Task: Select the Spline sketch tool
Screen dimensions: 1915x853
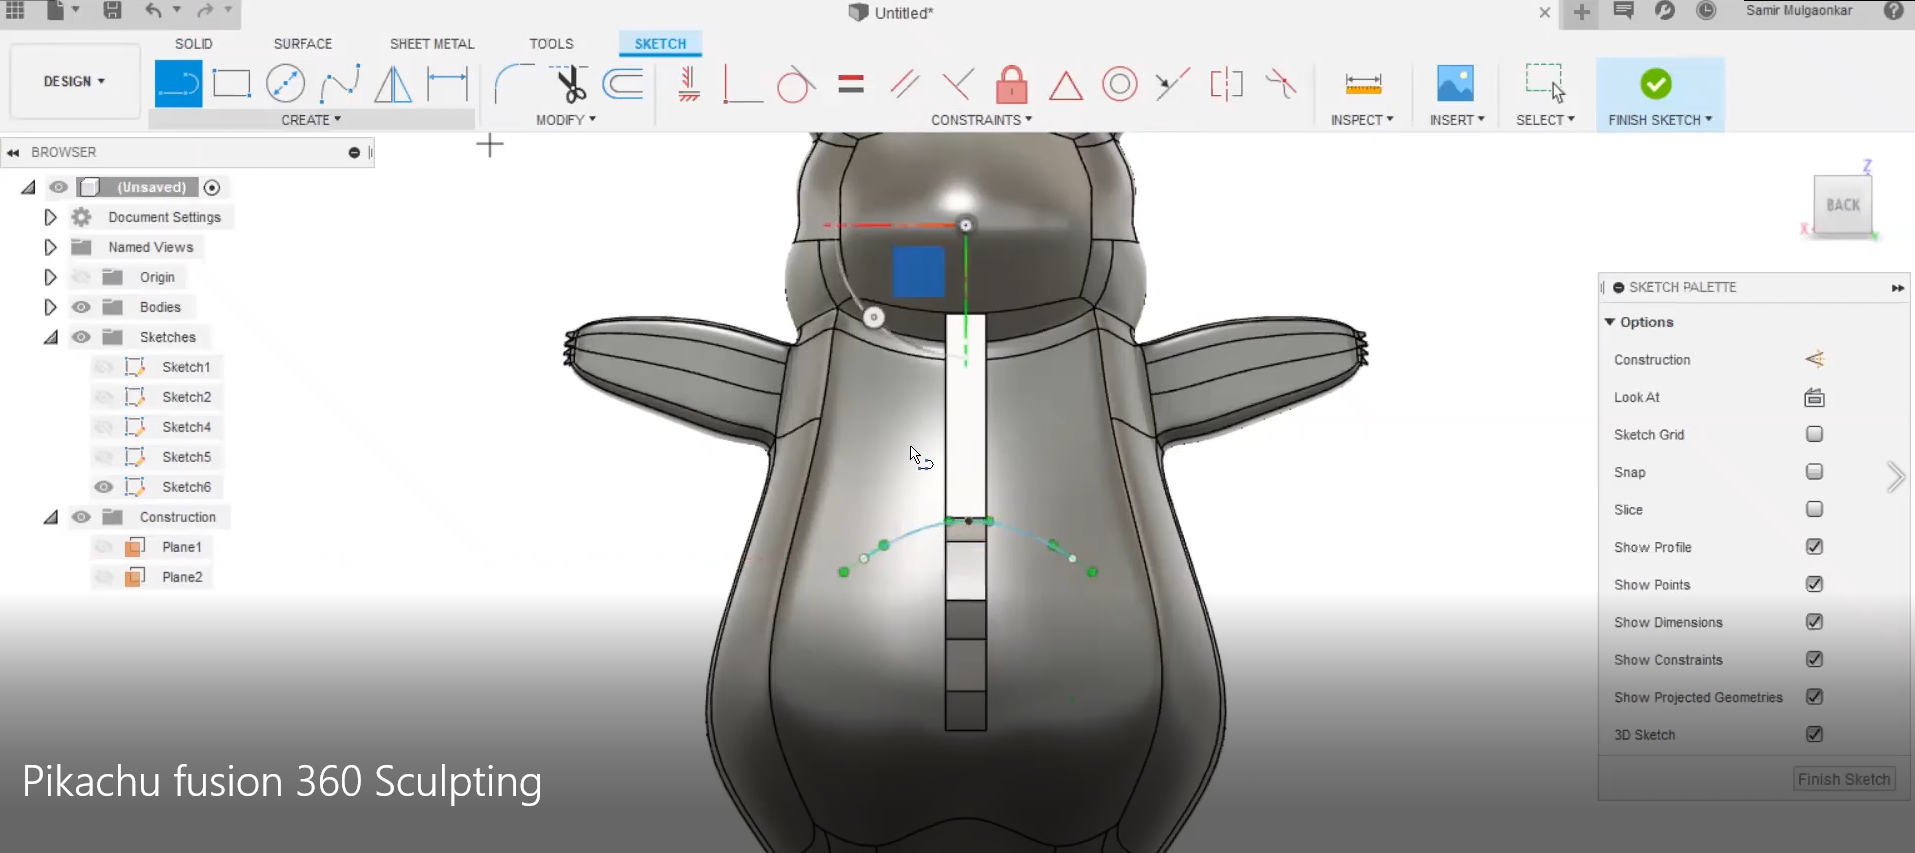Action: click(x=340, y=84)
